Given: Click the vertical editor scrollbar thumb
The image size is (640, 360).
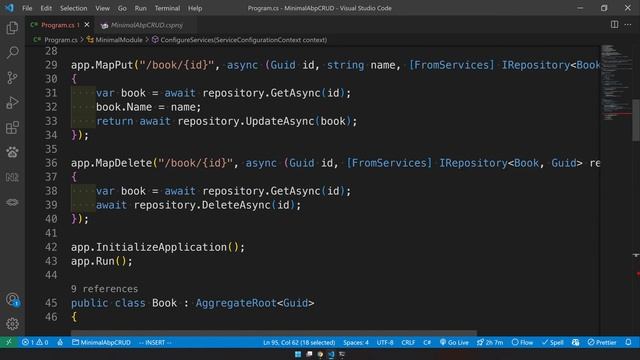Looking at the screenshot, I should 636,120.
